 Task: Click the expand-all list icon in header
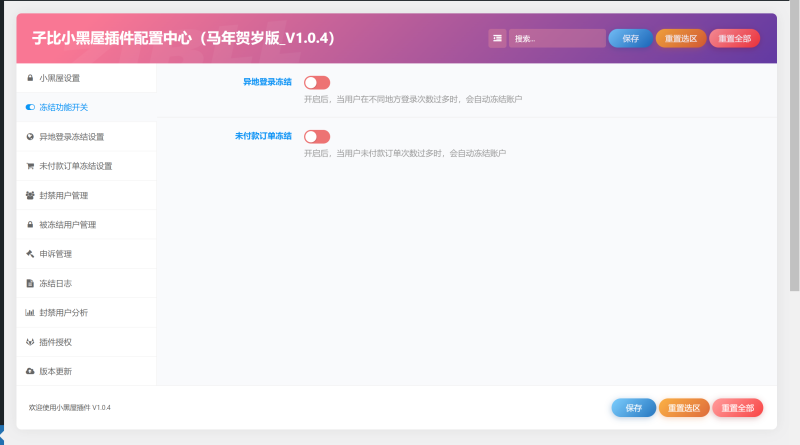click(497, 38)
